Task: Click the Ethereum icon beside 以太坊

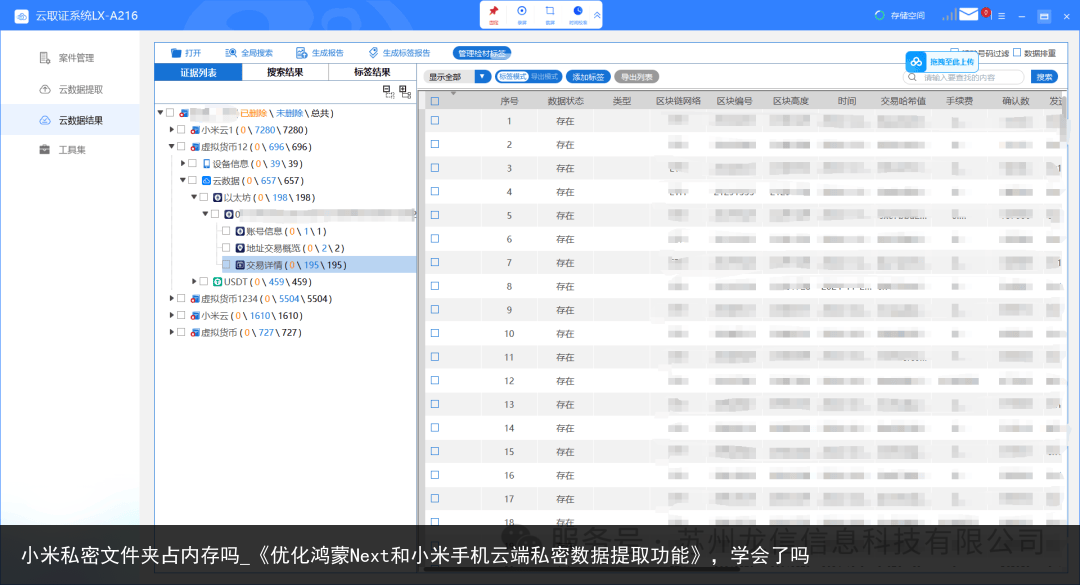Action: coord(217,198)
